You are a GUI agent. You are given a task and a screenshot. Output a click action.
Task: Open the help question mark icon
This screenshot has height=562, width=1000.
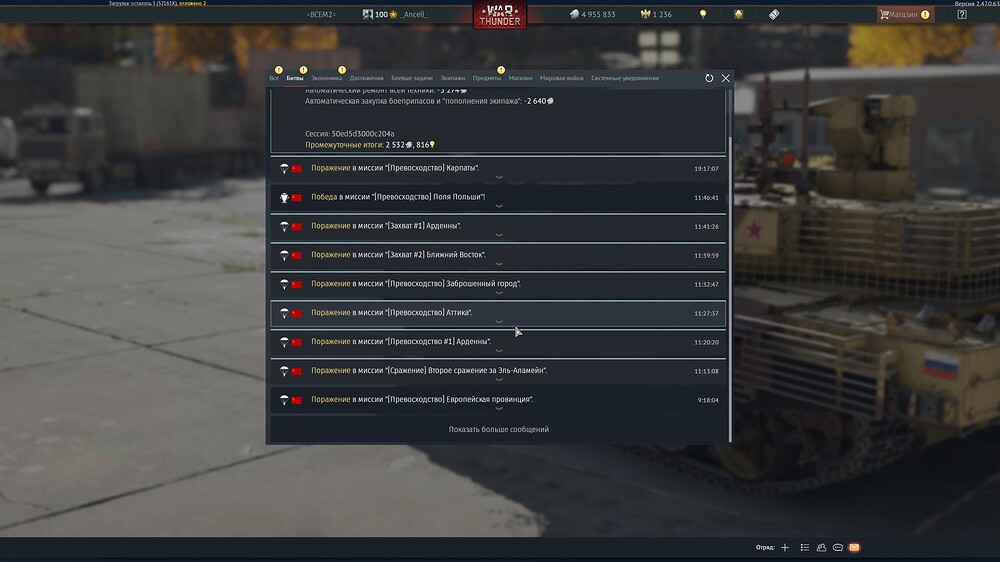pos(962,14)
